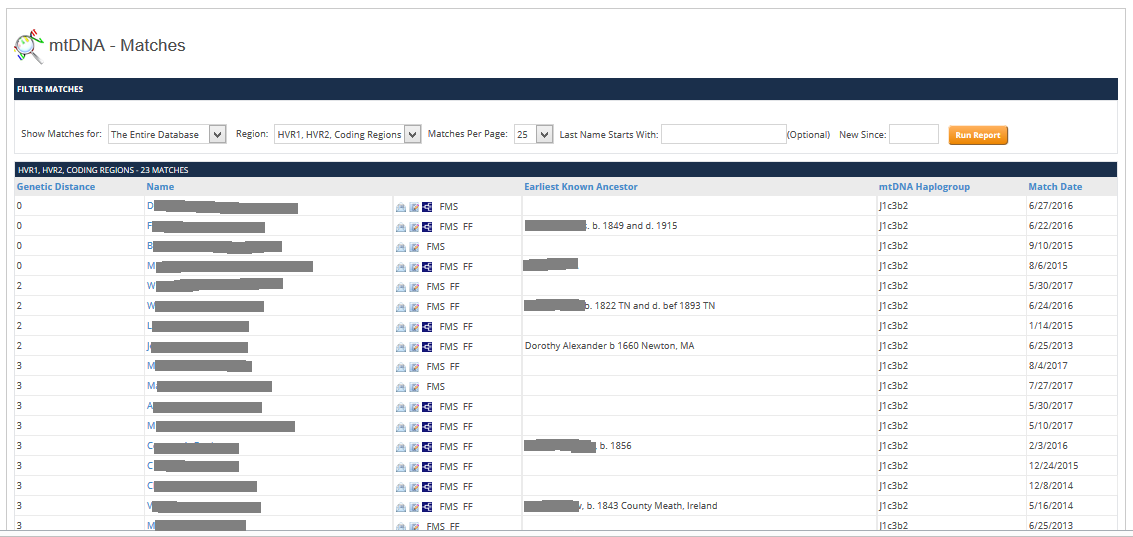Sort by Match Date header
1133x537 pixels.
point(1055,186)
